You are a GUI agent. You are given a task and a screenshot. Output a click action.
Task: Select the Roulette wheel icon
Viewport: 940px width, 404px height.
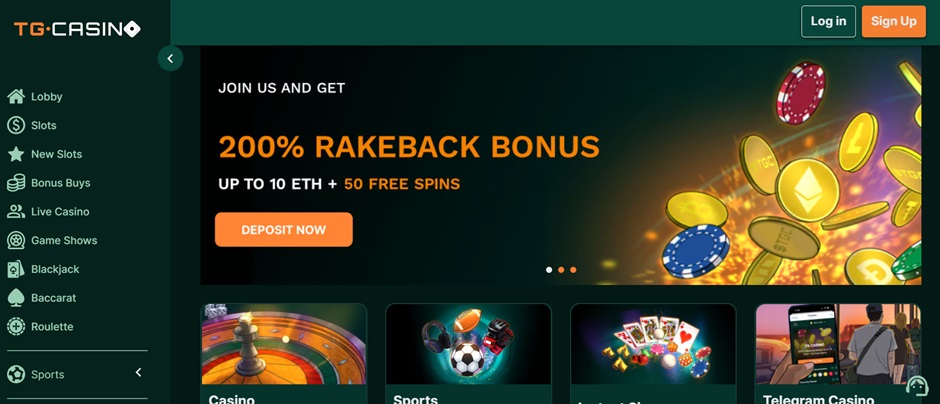point(16,327)
